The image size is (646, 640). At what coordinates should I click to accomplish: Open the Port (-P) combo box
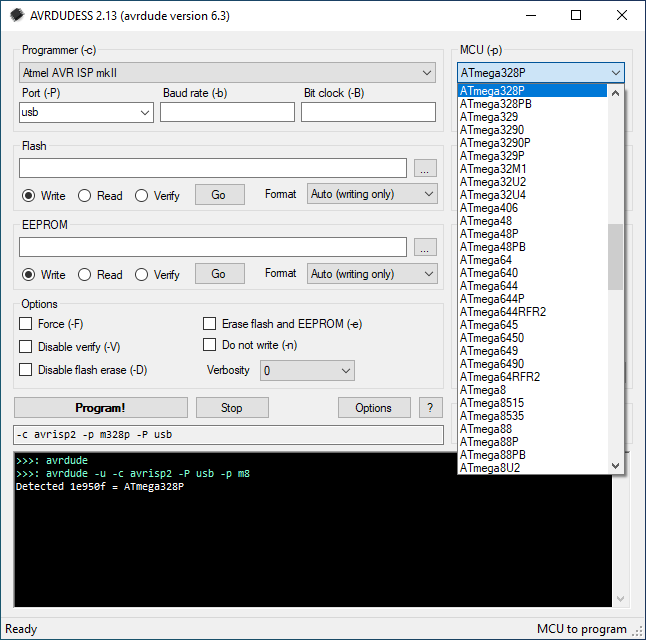[86, 113]
